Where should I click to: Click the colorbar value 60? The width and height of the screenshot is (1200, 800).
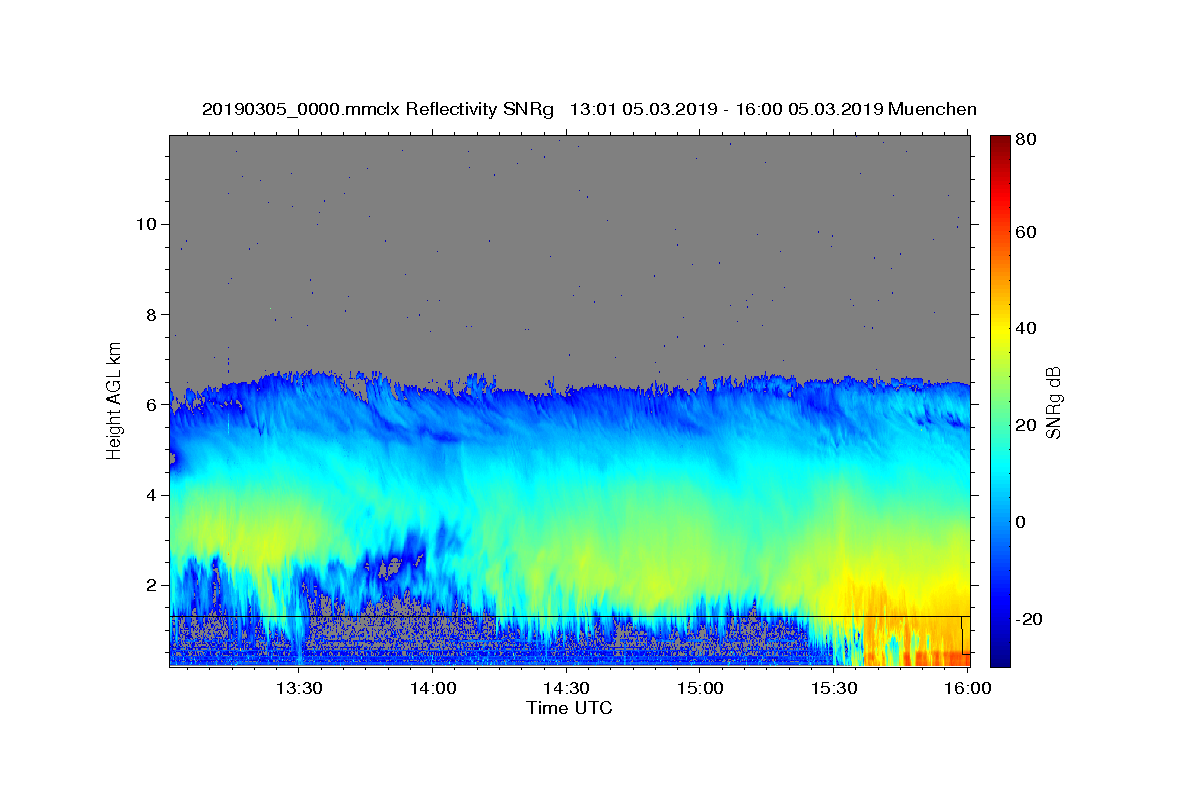(1025, 232)
